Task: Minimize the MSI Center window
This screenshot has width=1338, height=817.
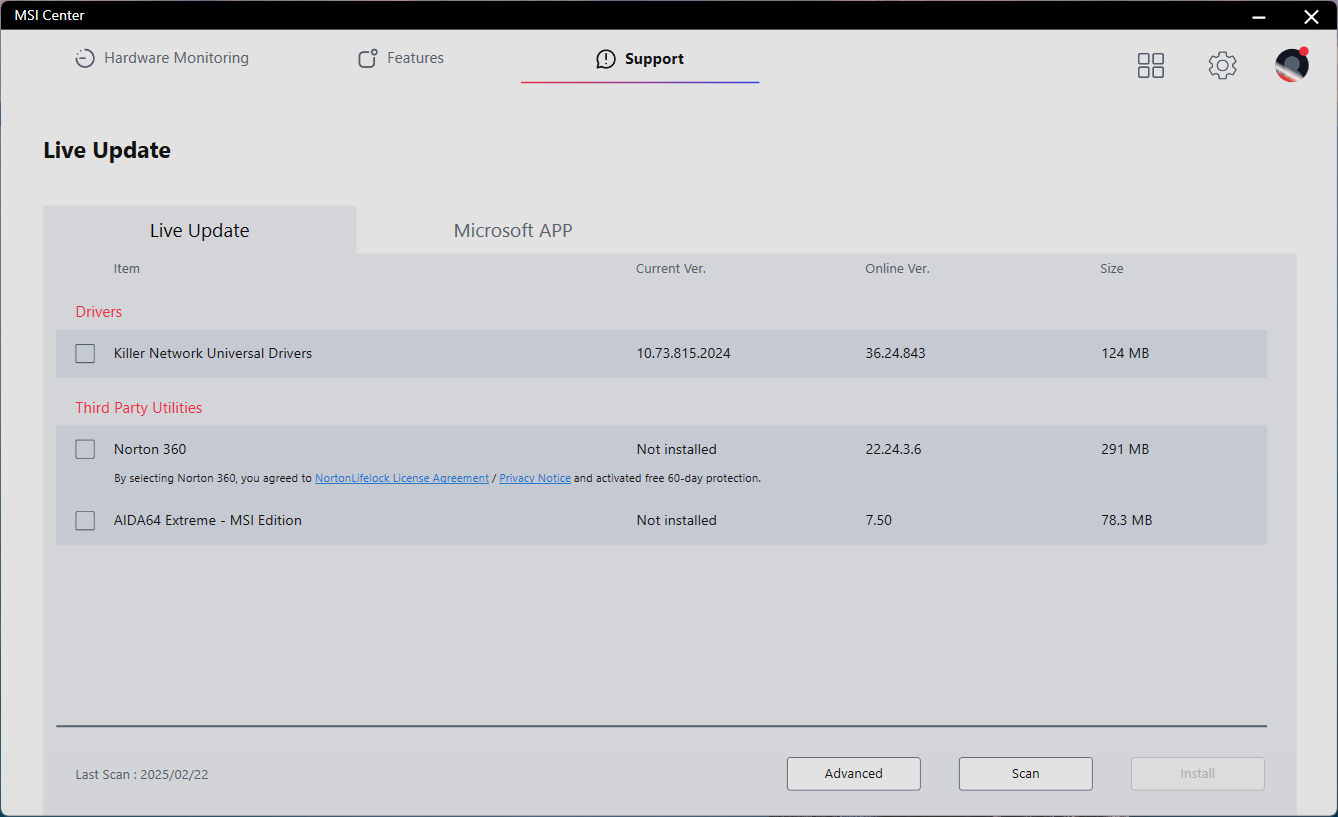Action: [1260, 16]
